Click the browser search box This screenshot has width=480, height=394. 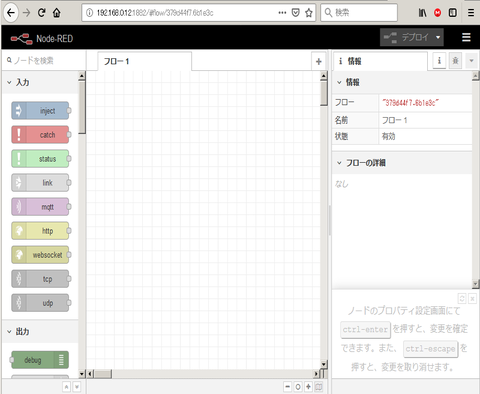(359, 13)
